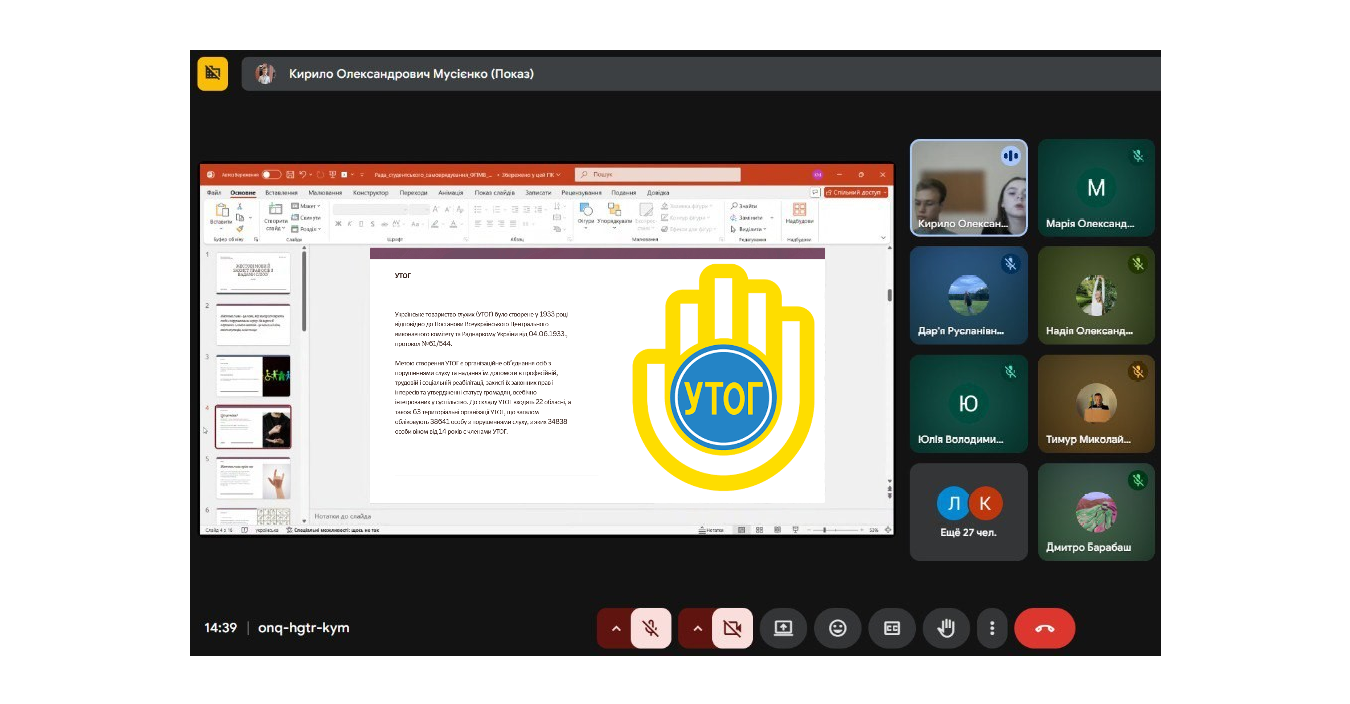Open the emoji reactions button
The height and width of the screenshot is (704, 1350).
point(837,628)
